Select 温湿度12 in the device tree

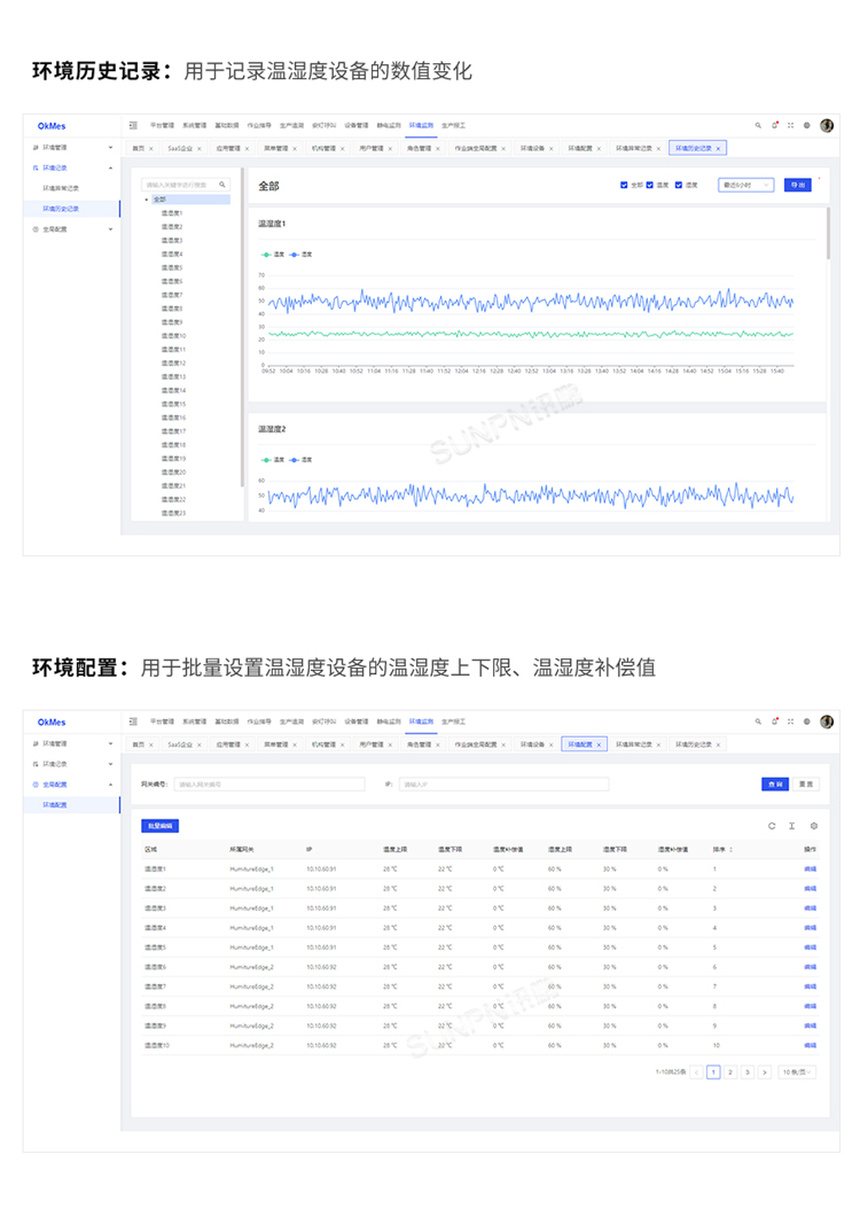(x=173, y=363)
